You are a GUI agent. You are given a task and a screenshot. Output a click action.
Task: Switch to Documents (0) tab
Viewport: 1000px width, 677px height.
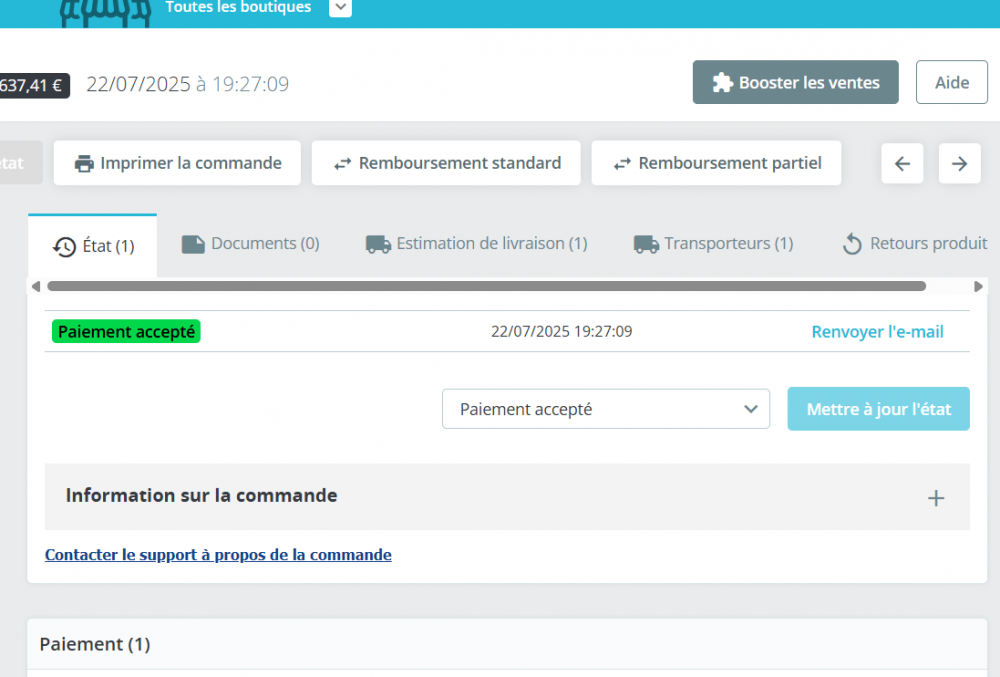pos(250,244)
